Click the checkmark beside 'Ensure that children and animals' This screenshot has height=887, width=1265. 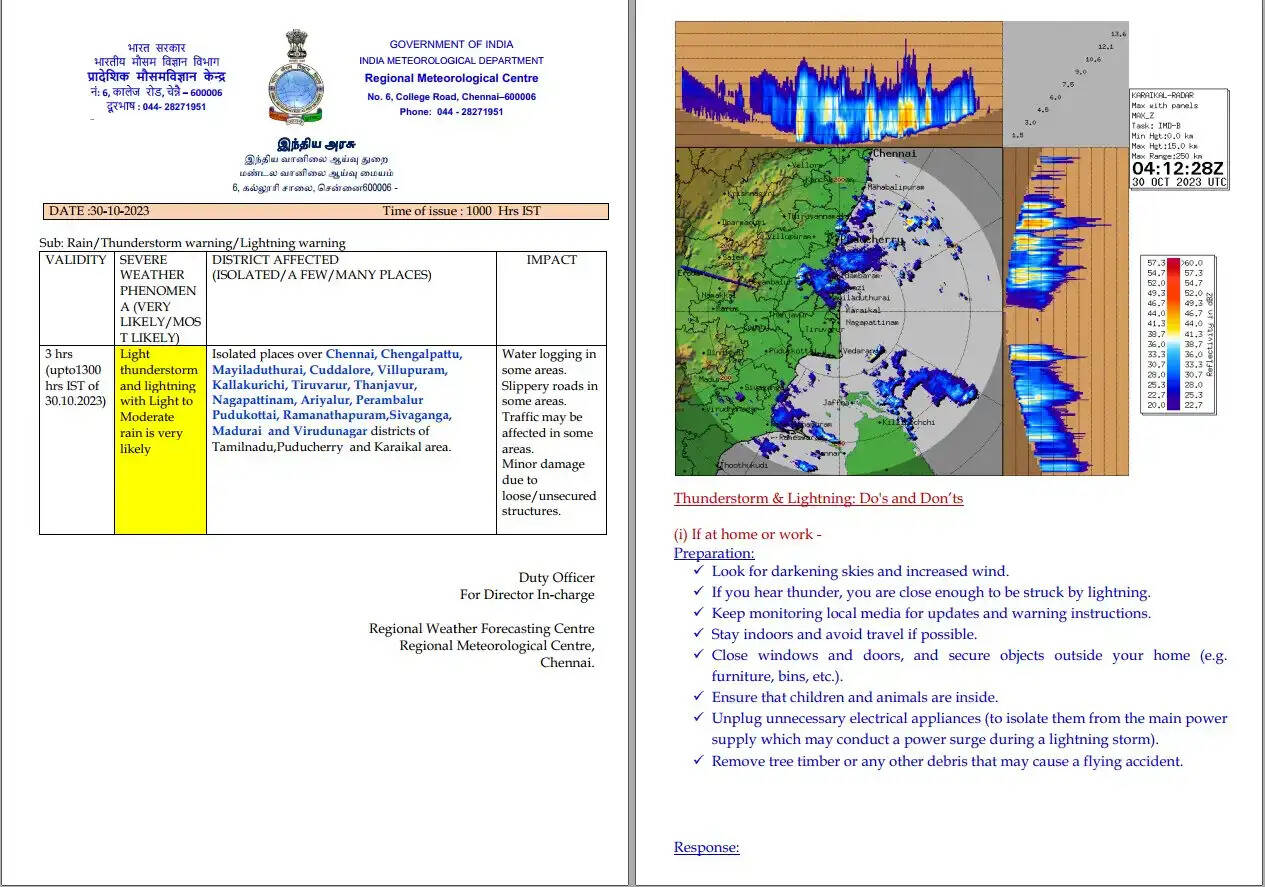698,697
